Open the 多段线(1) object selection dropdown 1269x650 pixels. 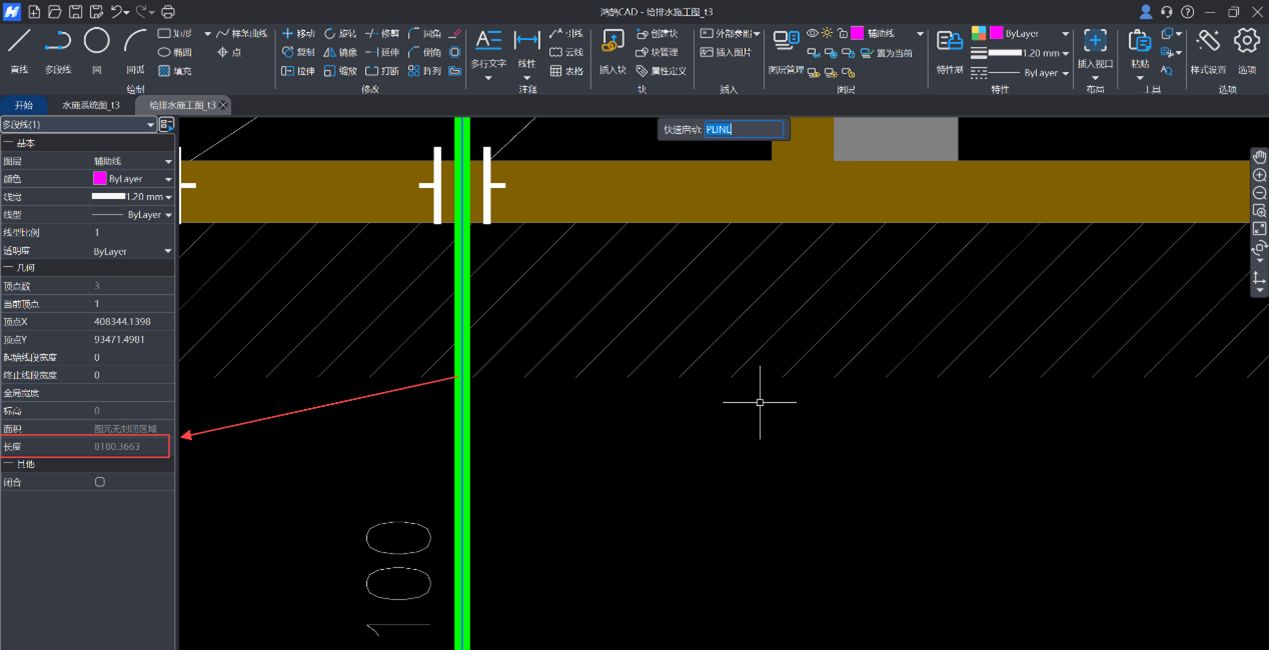point(151,125)
